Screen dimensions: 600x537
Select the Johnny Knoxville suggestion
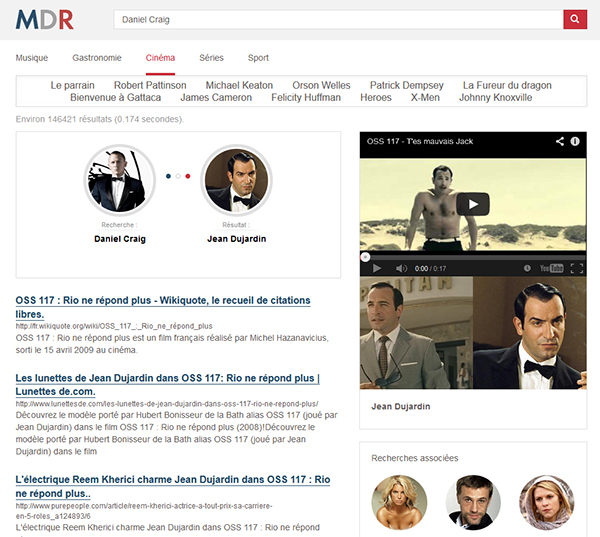tap(496, 97)
